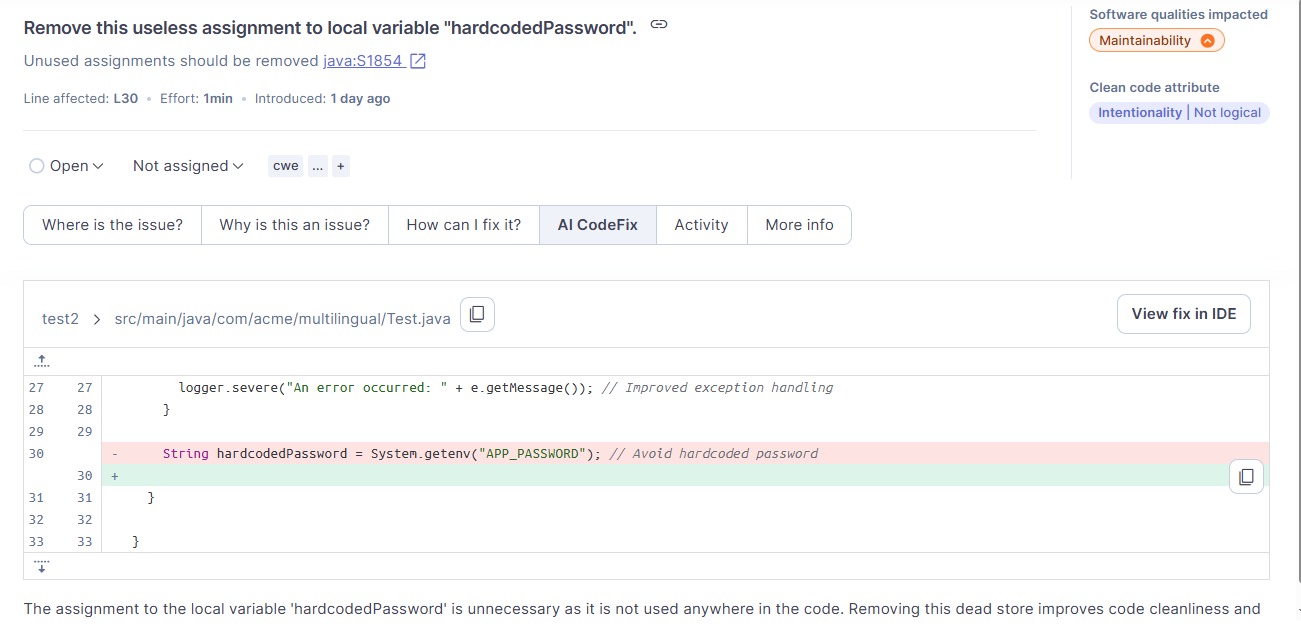The image size is (1301, 639).
Task: Select the Activity tab
Action: click(x=701, y=225)
